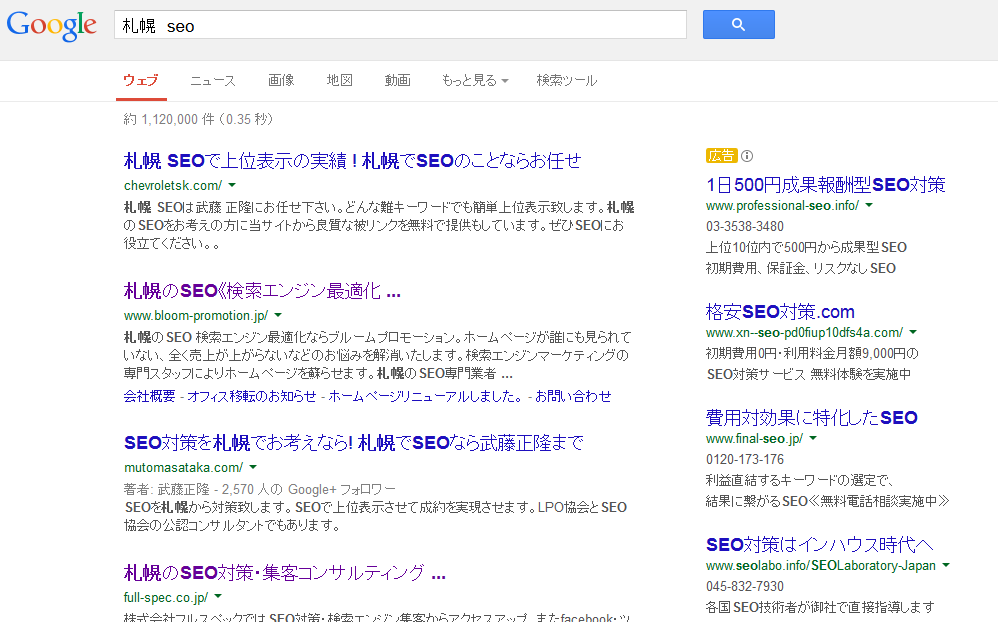998x622 pixels.
Task: Expand arrow next to www.final-seo.jp URL
Action: (813, 439)
